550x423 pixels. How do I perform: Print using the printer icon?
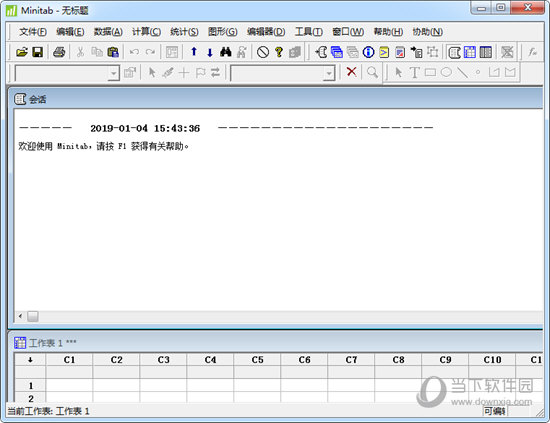59,52
